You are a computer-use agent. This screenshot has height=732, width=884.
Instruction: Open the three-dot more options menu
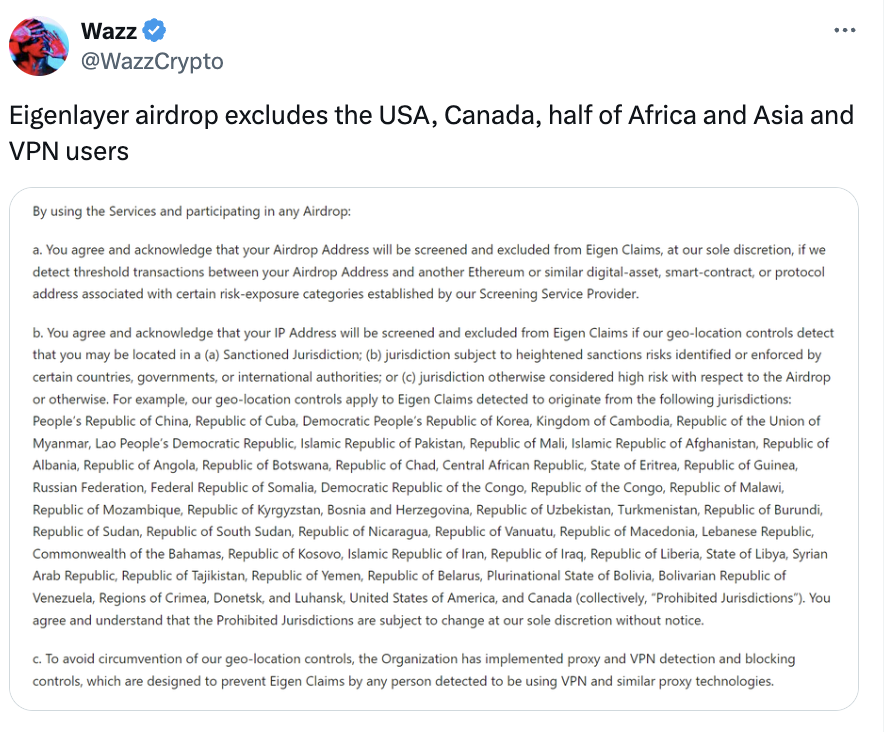pos(844,31)
